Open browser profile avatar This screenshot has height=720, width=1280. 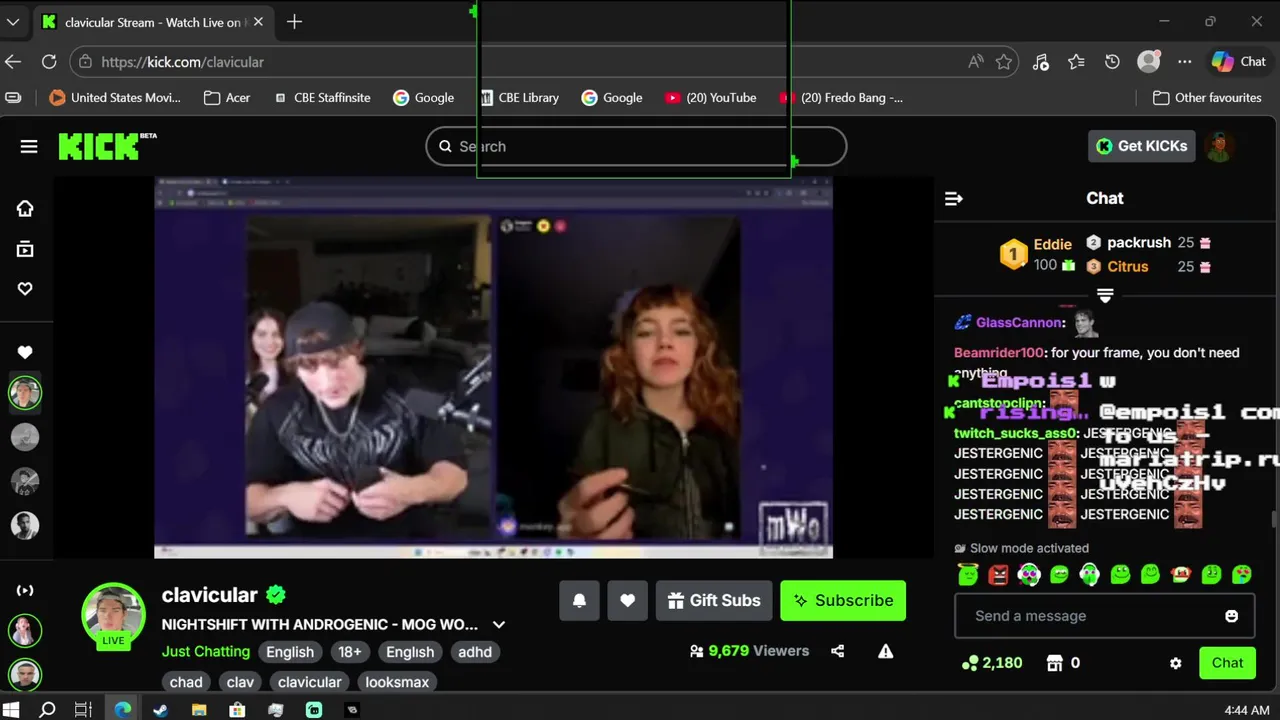click(1149, 62)
